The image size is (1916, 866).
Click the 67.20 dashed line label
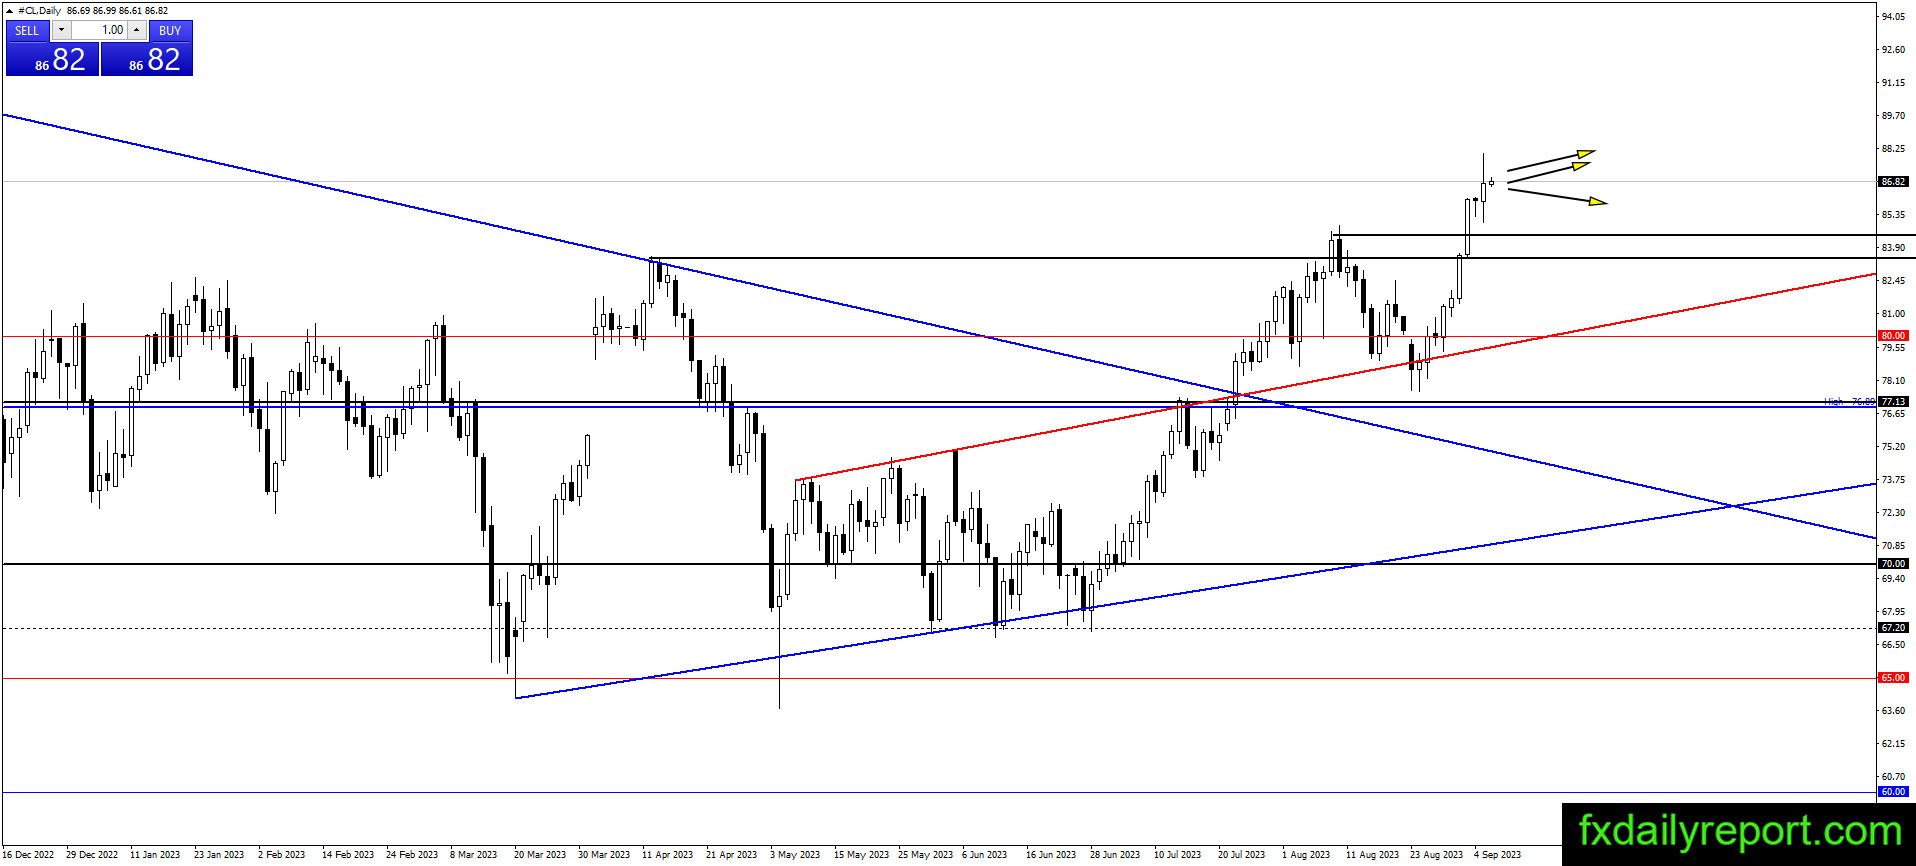[x=1893, y=628]
